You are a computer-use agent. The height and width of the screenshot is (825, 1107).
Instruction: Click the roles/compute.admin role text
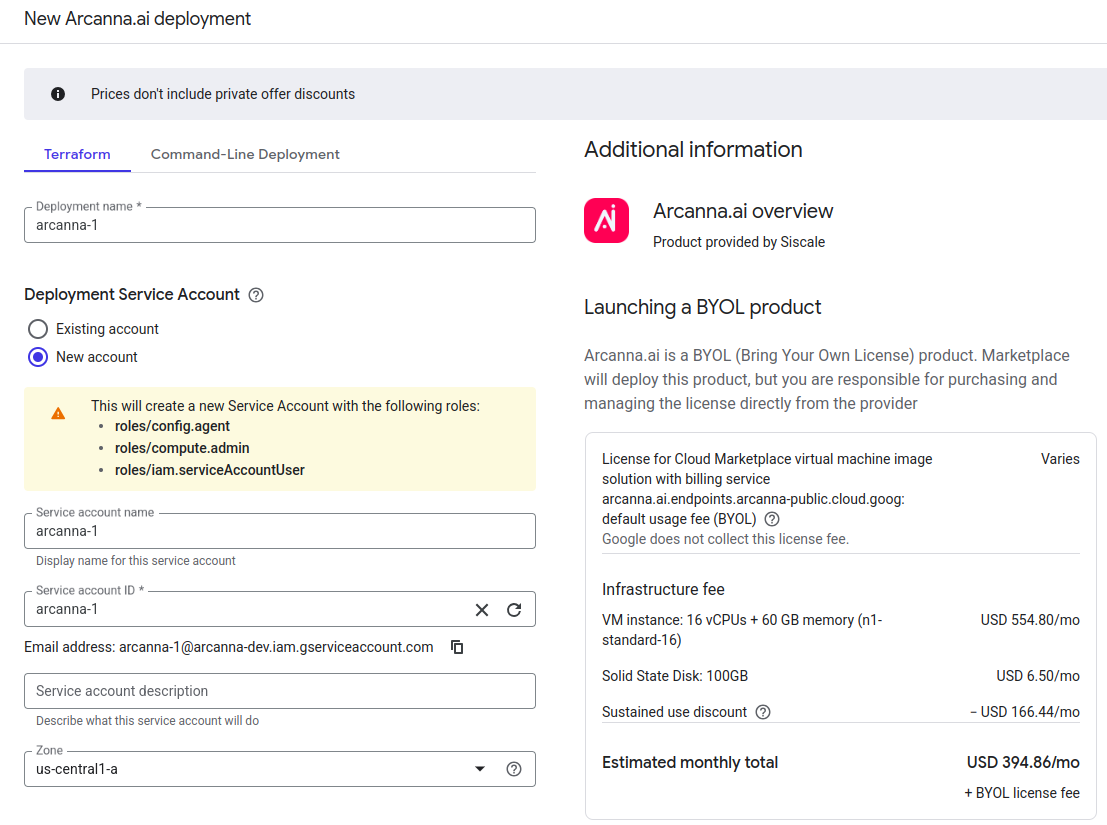pyautogui.click(x=182, y=448)
